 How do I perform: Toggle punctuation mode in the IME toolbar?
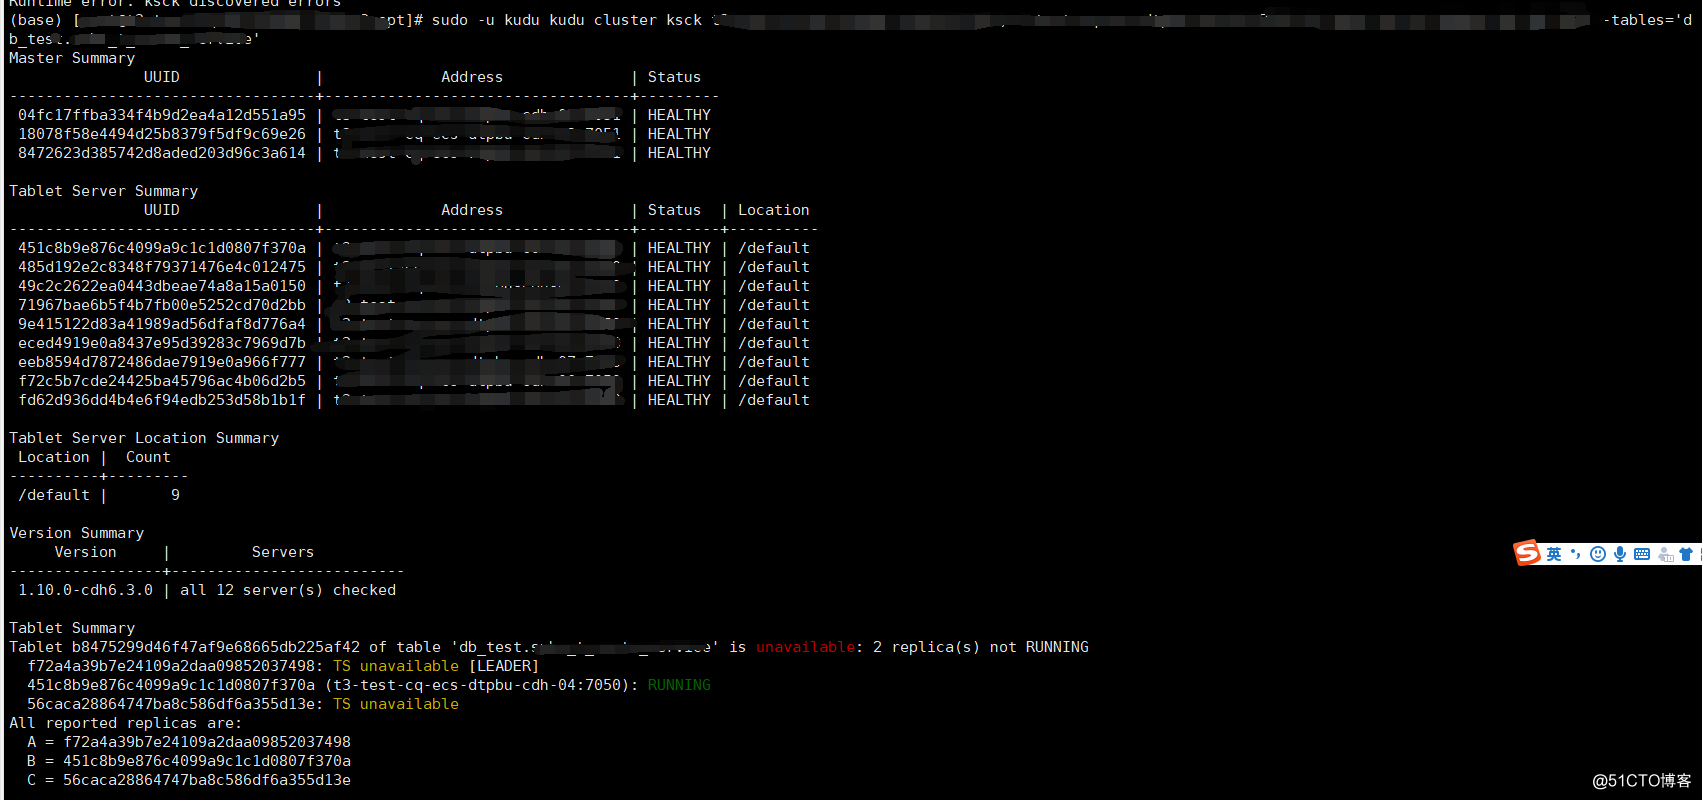pyautogui.click(x=1576, y=554)
